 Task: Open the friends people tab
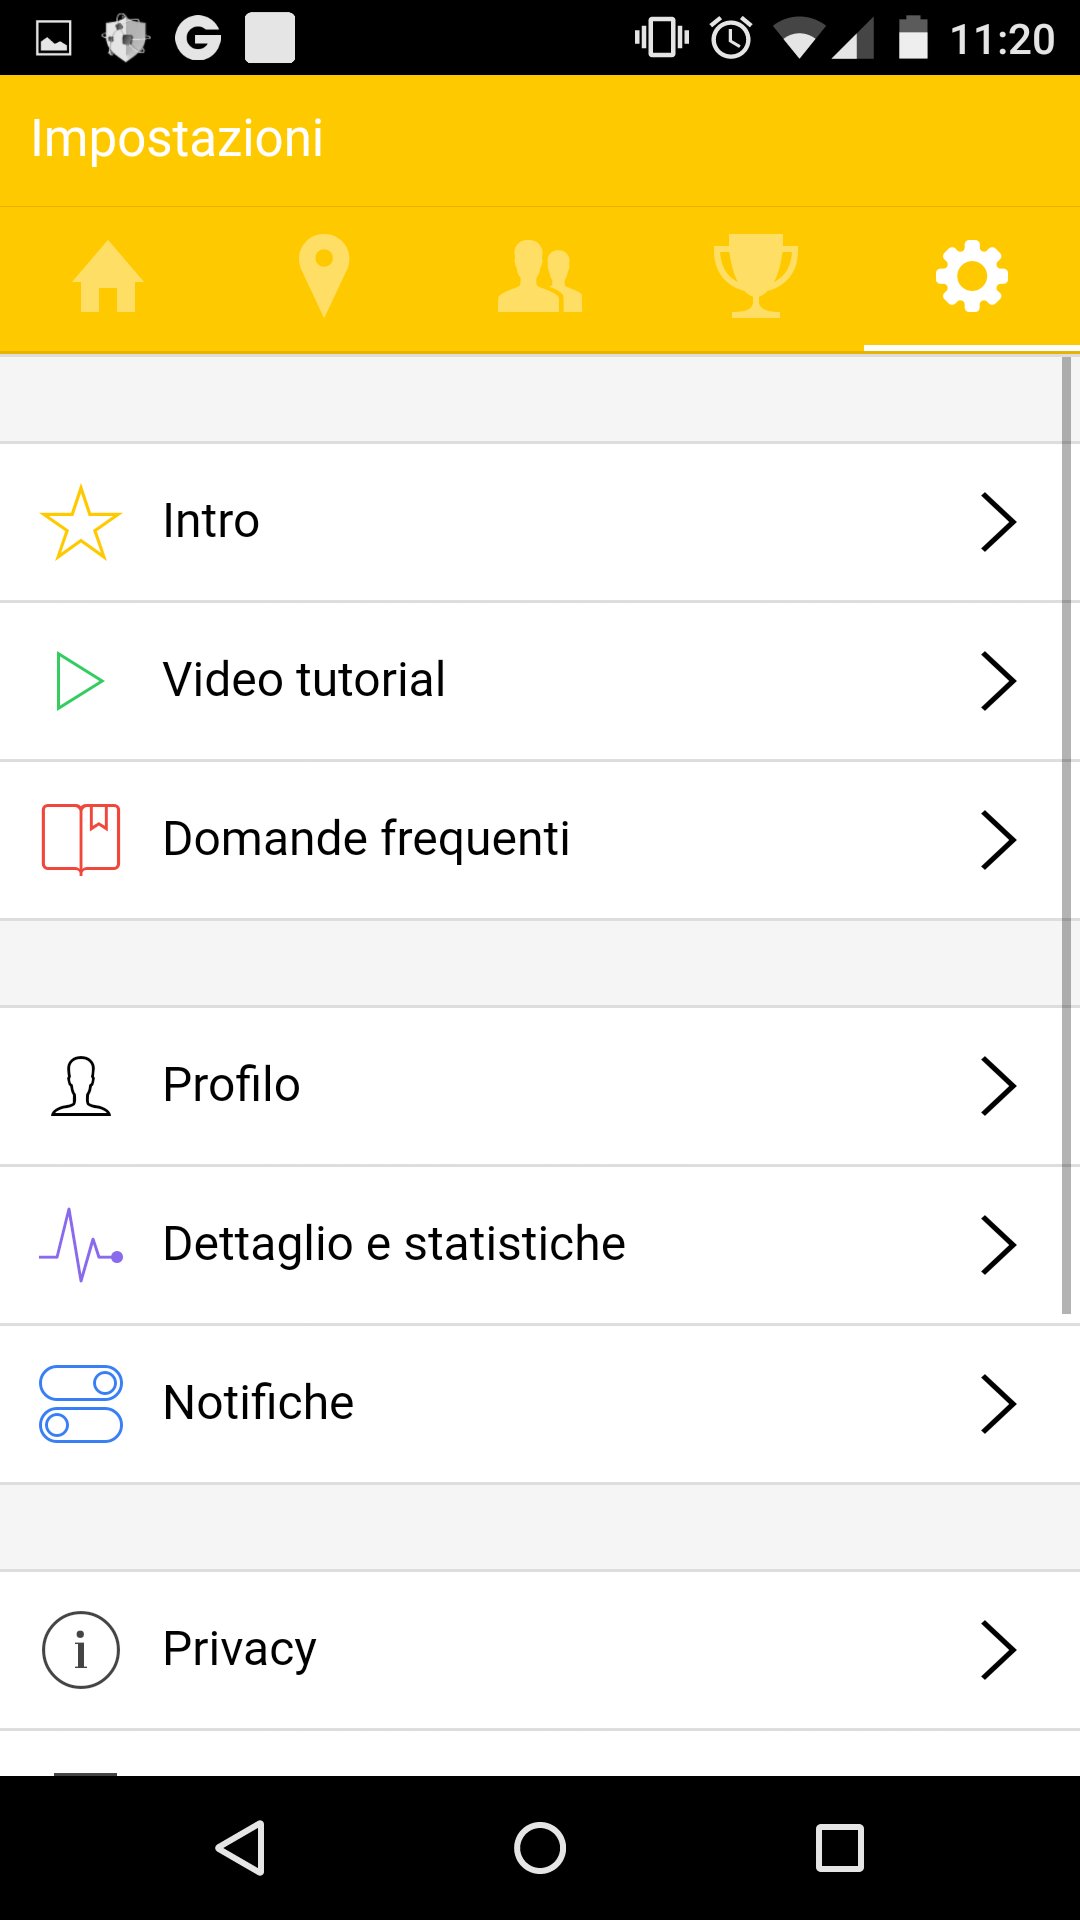(540, 277)
